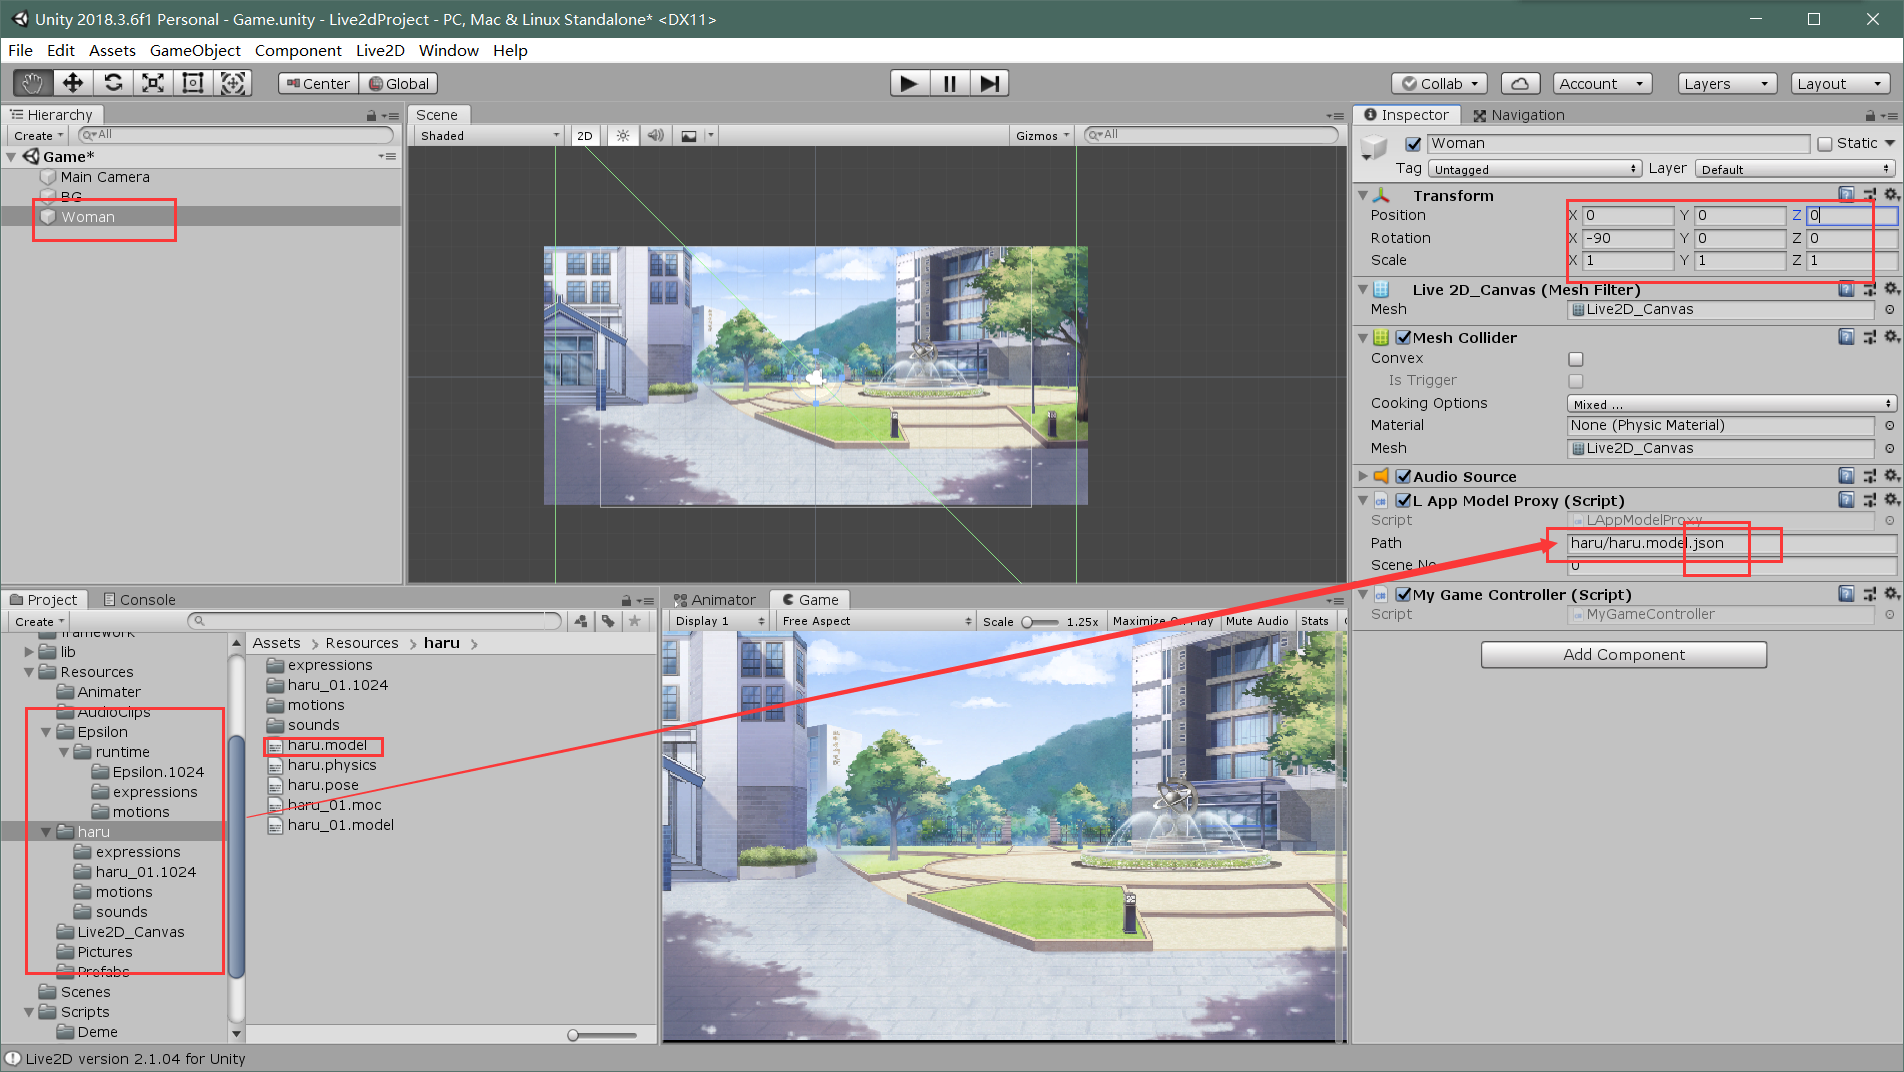Viewport: 1904px width, 1072px height.
Task: Open the Collab menu button
Action: (1439, 84)
